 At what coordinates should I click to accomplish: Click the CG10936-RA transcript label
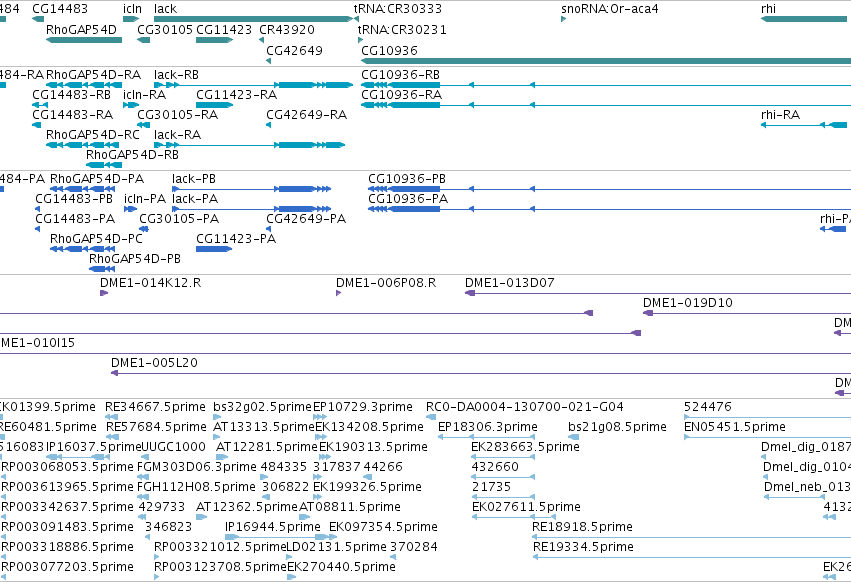pyautogui.click(x=402, y=95)
